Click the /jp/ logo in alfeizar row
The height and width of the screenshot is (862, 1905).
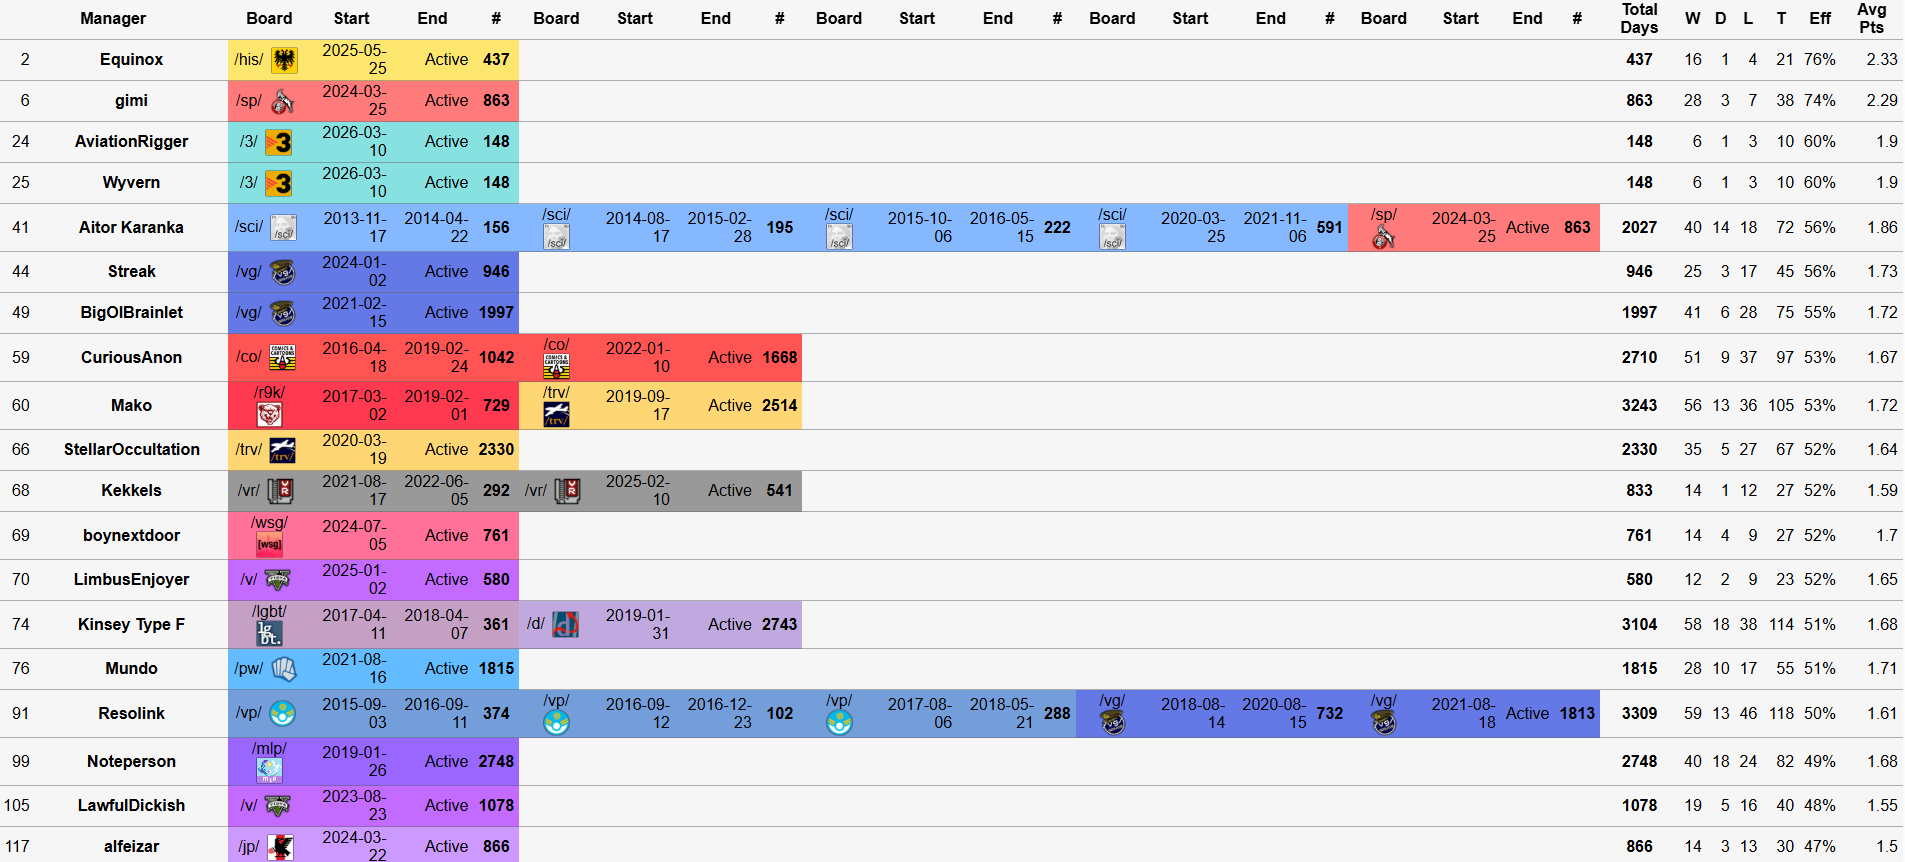point(280,847)
